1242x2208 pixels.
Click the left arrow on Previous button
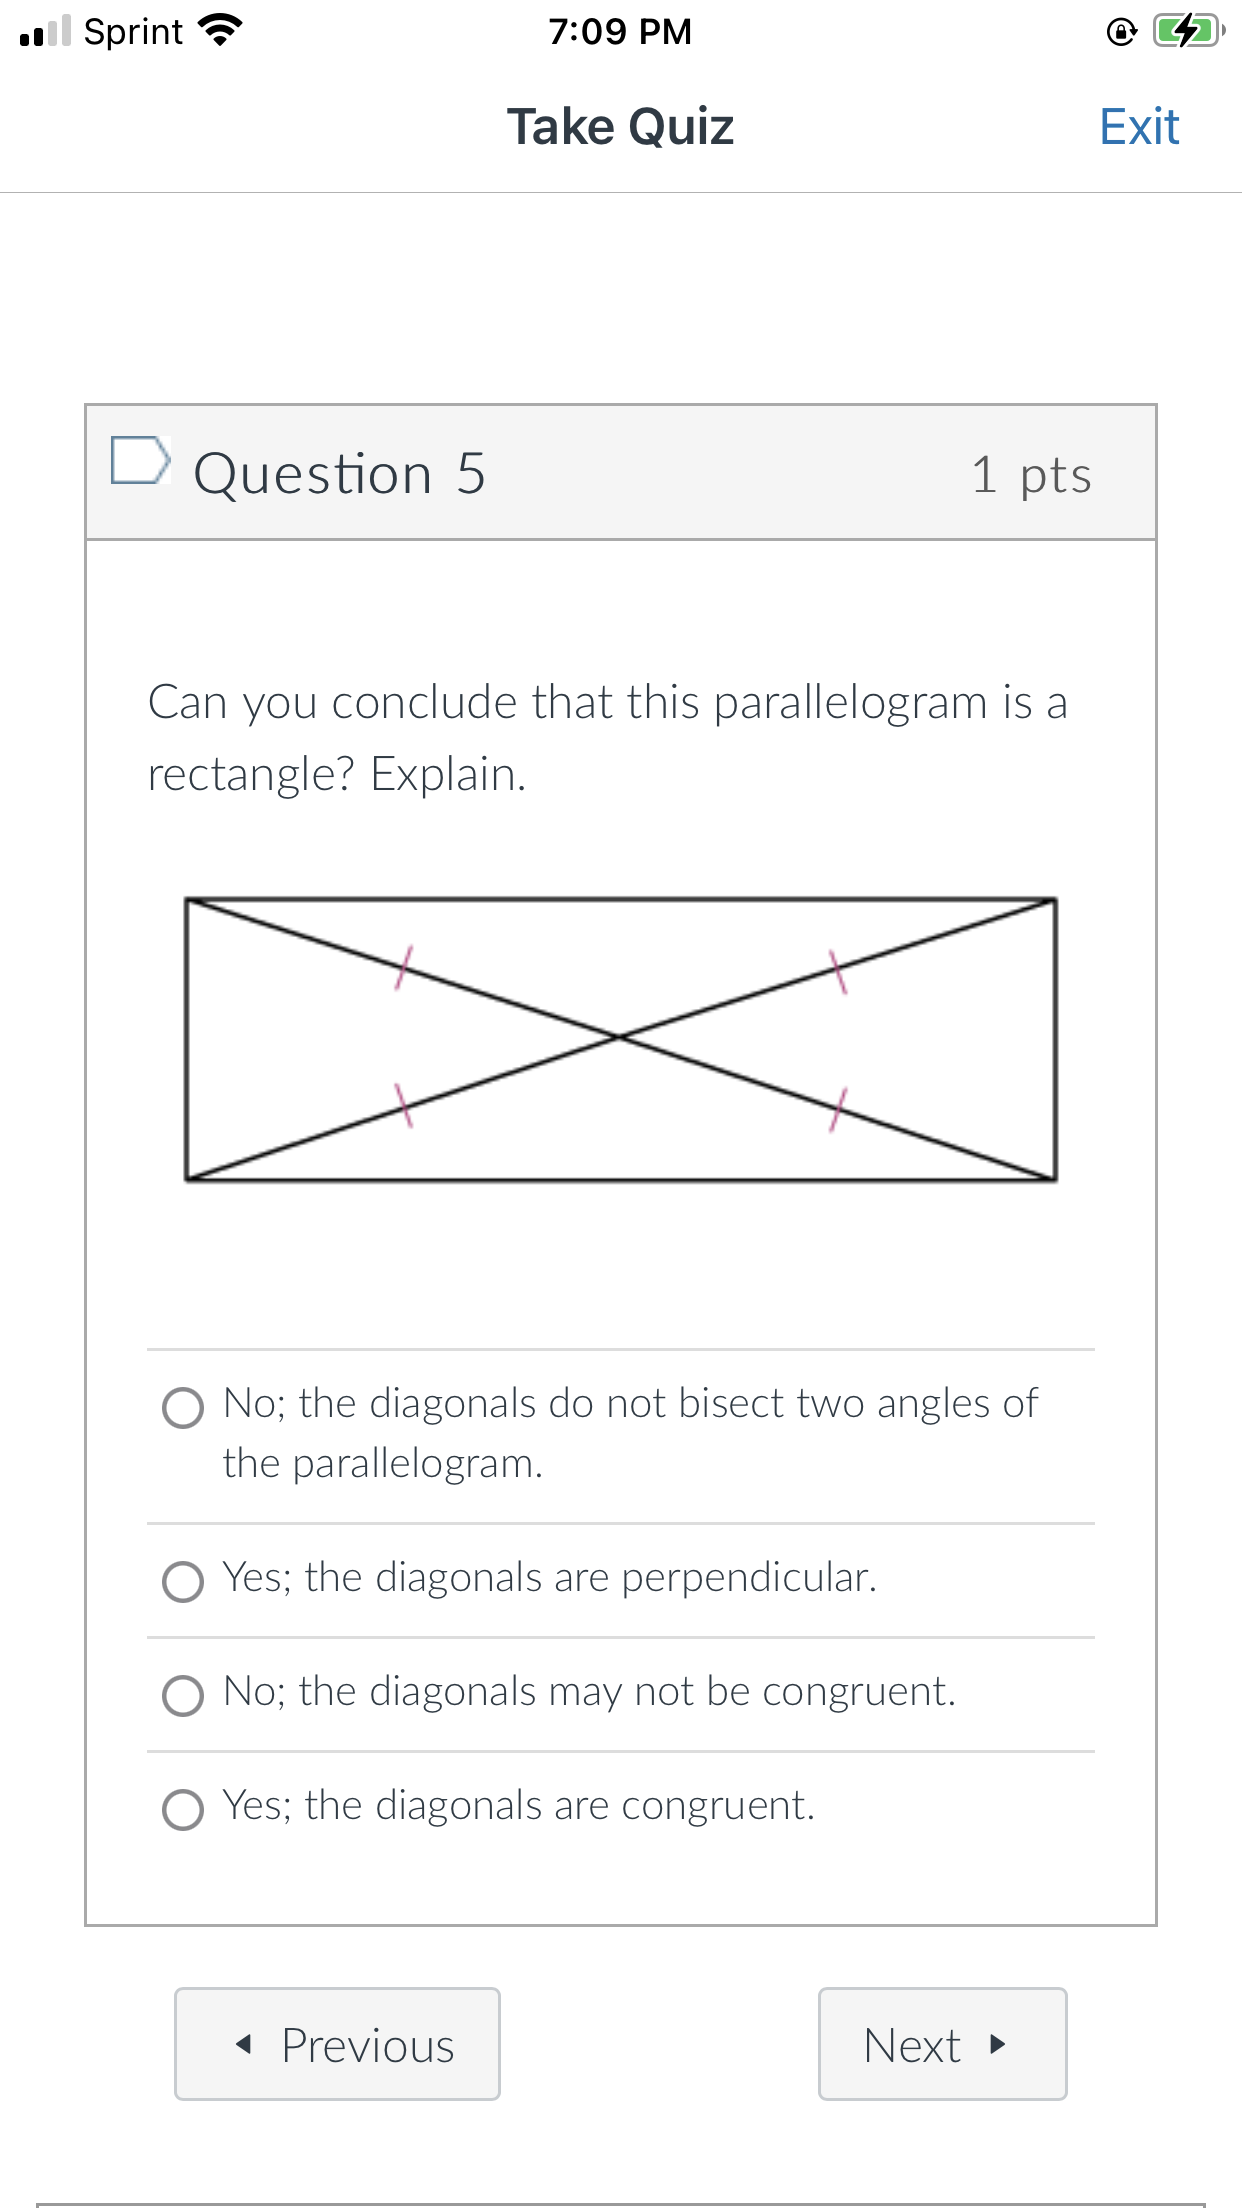pyautogui.click(x=243, y=2046)
